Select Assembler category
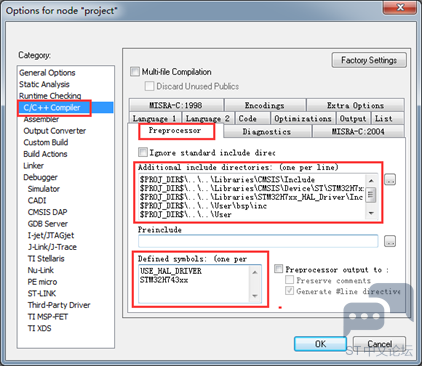422x366 pixels. coord(41,119)
